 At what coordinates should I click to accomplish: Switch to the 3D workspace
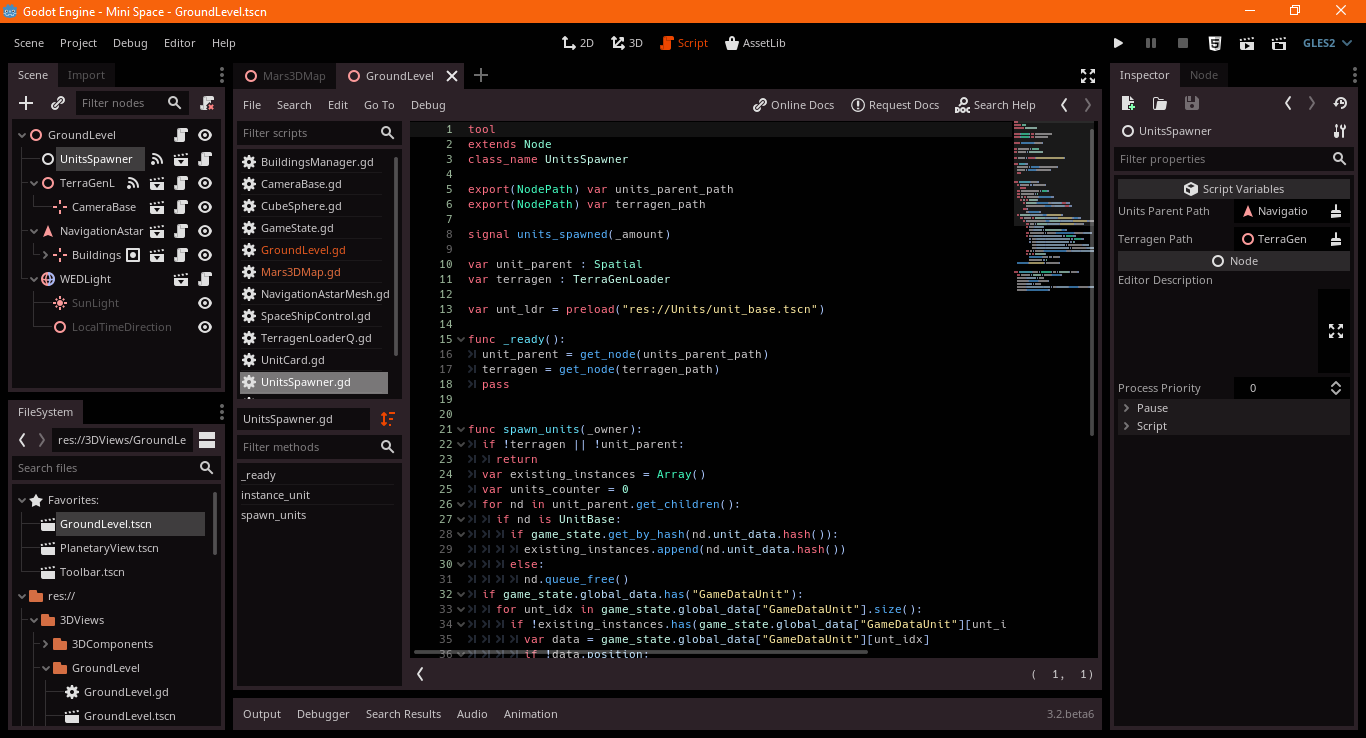[626, 43]
